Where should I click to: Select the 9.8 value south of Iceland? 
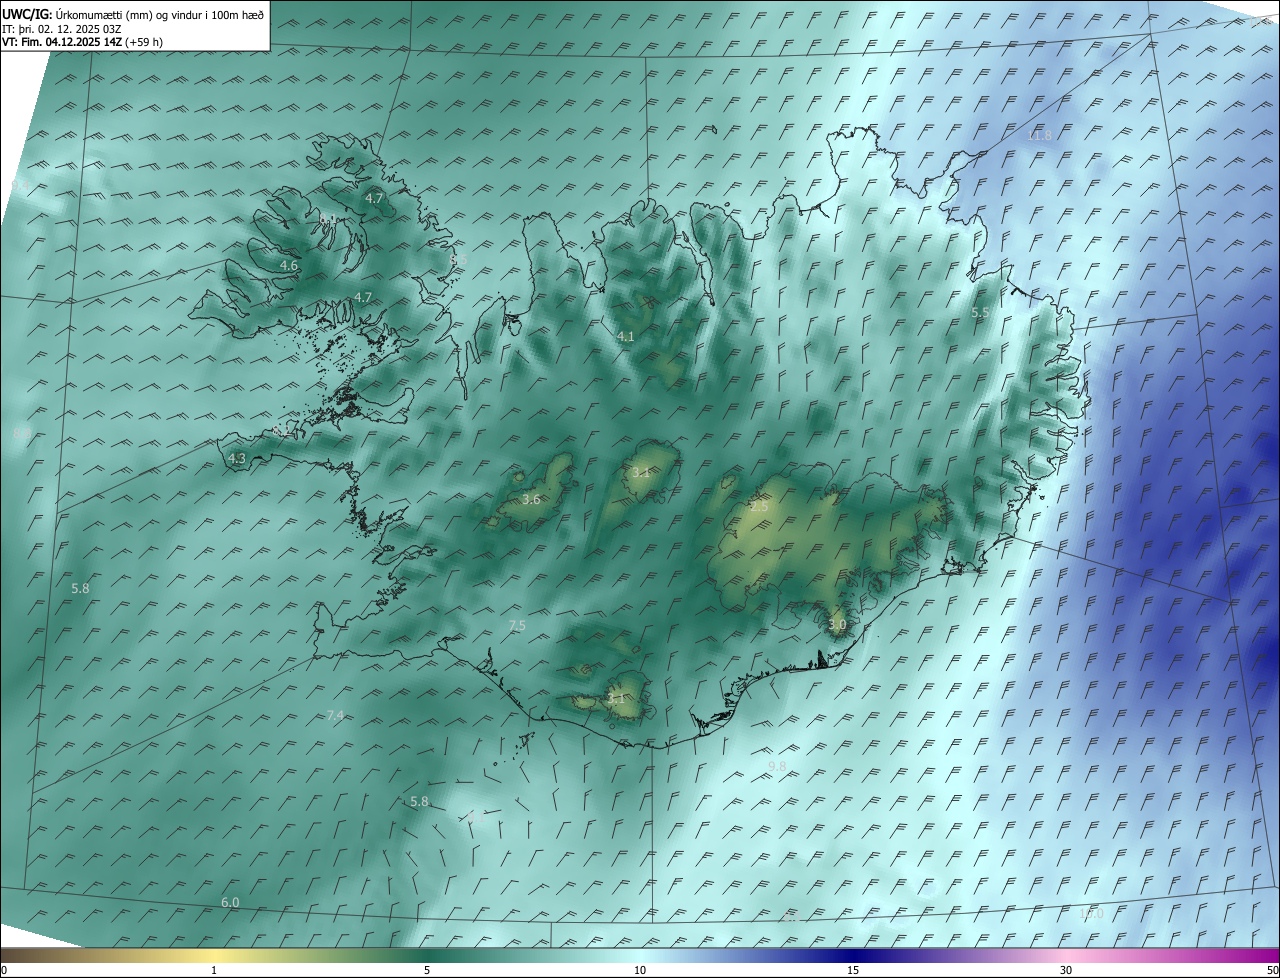click(777, 766)
